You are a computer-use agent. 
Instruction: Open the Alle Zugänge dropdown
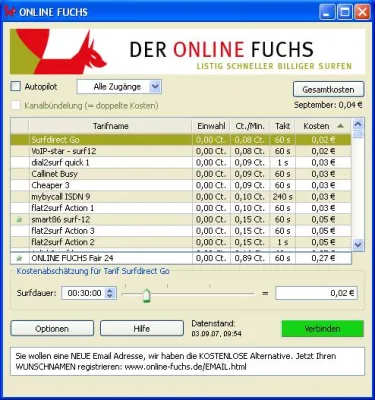coord(119,87)
